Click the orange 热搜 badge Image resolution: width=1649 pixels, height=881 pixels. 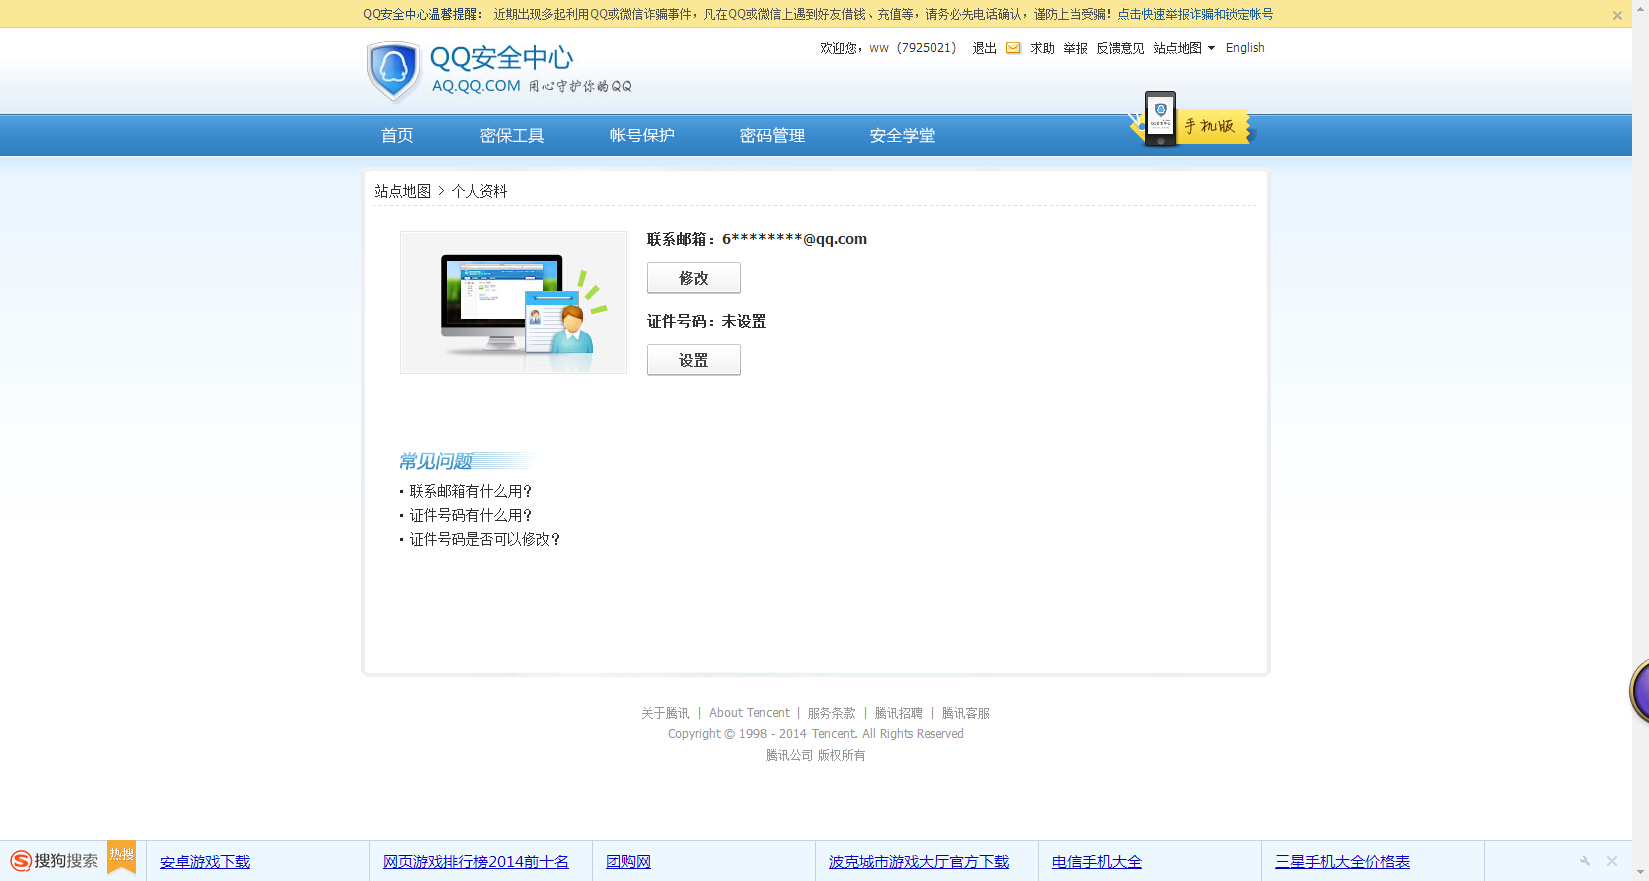click(x=121, y=856)
